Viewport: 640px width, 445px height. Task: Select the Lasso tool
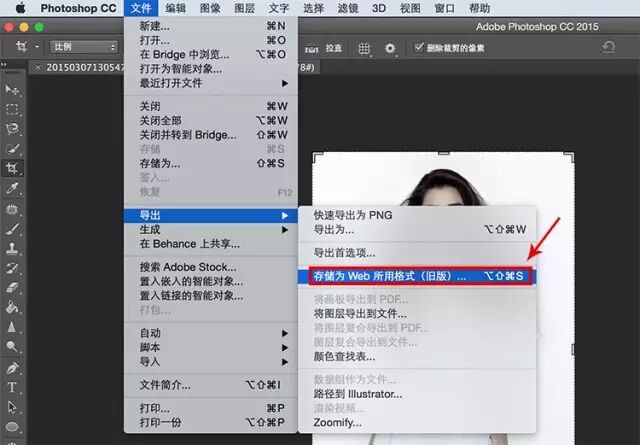point(12,129)
